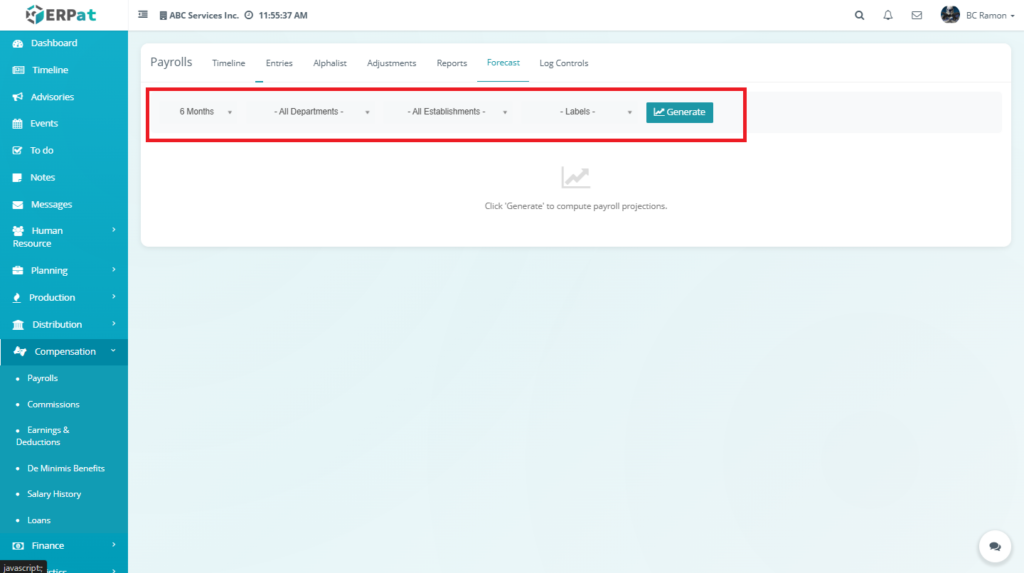Viewport: 1024px width, 573px height.
Task: Click the Finance money icon
Action: [18, 546]
